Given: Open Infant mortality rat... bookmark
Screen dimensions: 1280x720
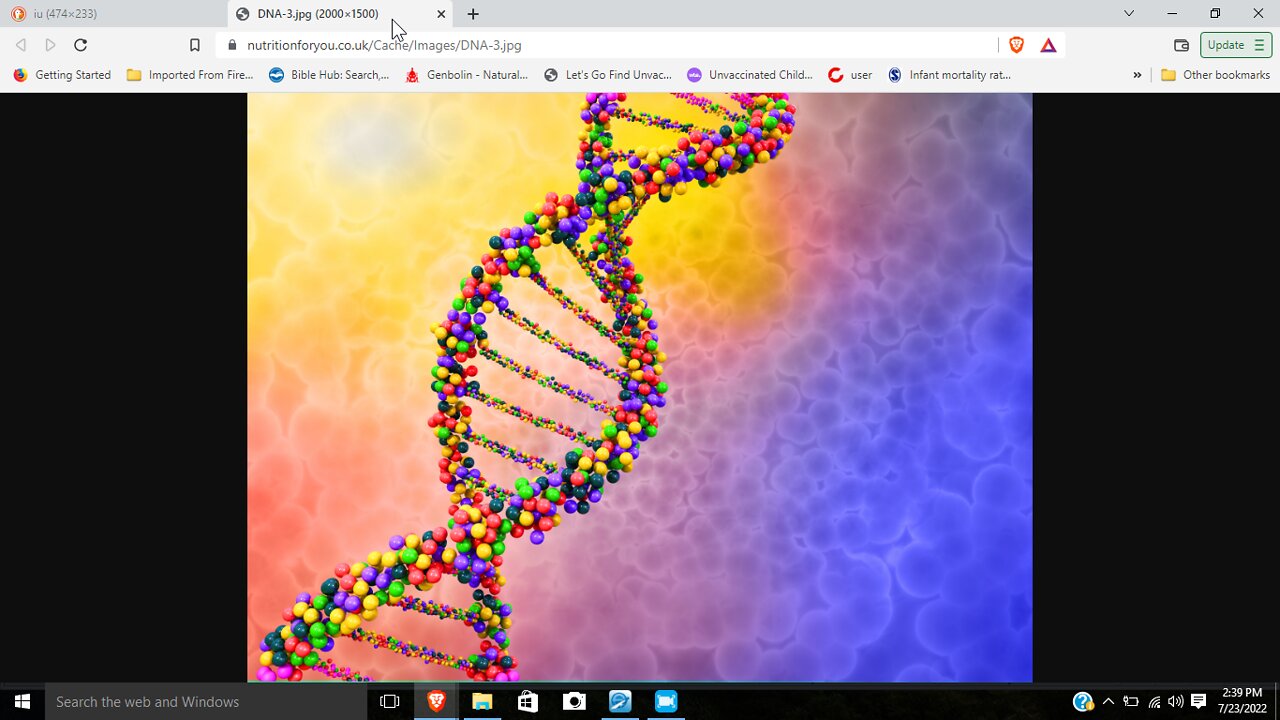Looking at the screenshot, I should point(949,75).
